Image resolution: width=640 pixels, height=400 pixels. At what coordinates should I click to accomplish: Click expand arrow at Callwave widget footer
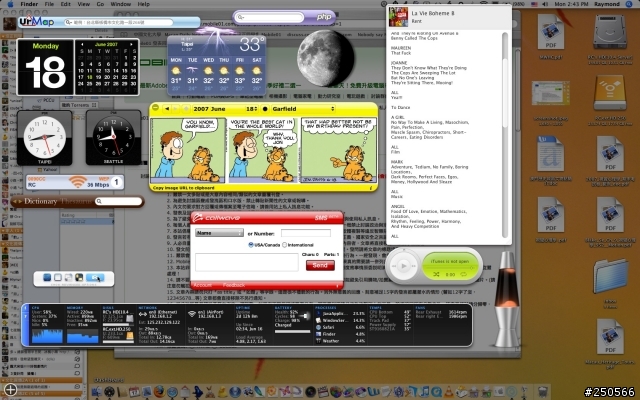point(337,286)
